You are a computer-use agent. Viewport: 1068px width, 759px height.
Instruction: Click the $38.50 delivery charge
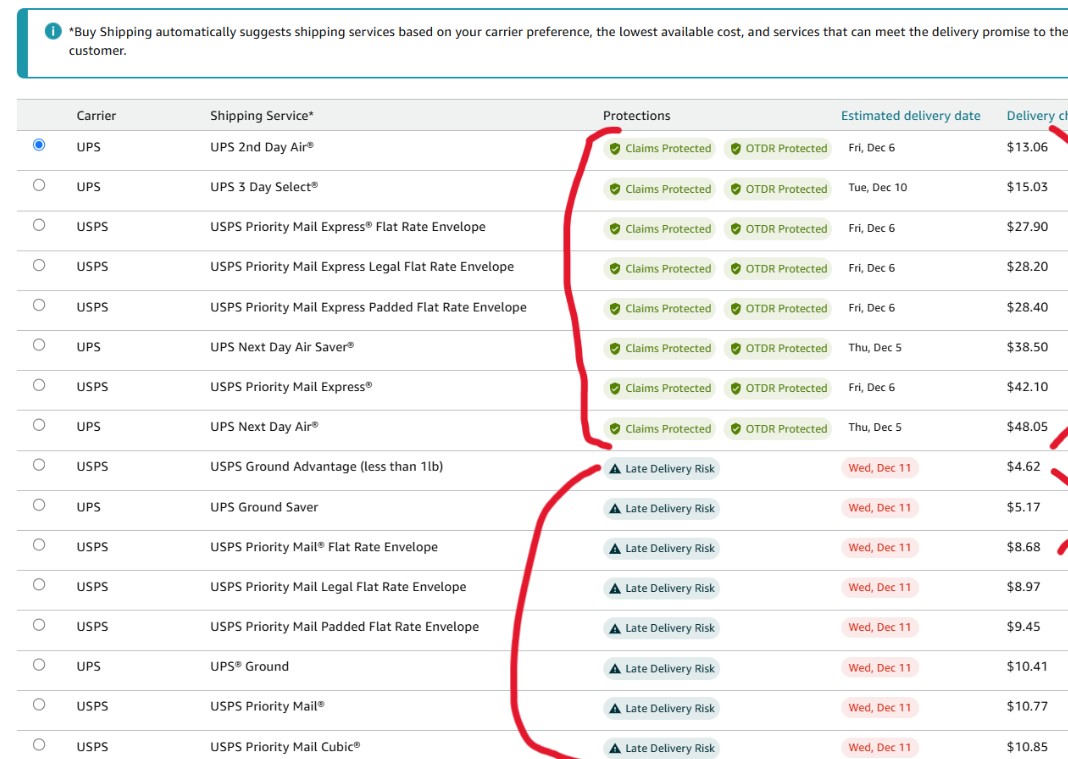[1027, 347]
